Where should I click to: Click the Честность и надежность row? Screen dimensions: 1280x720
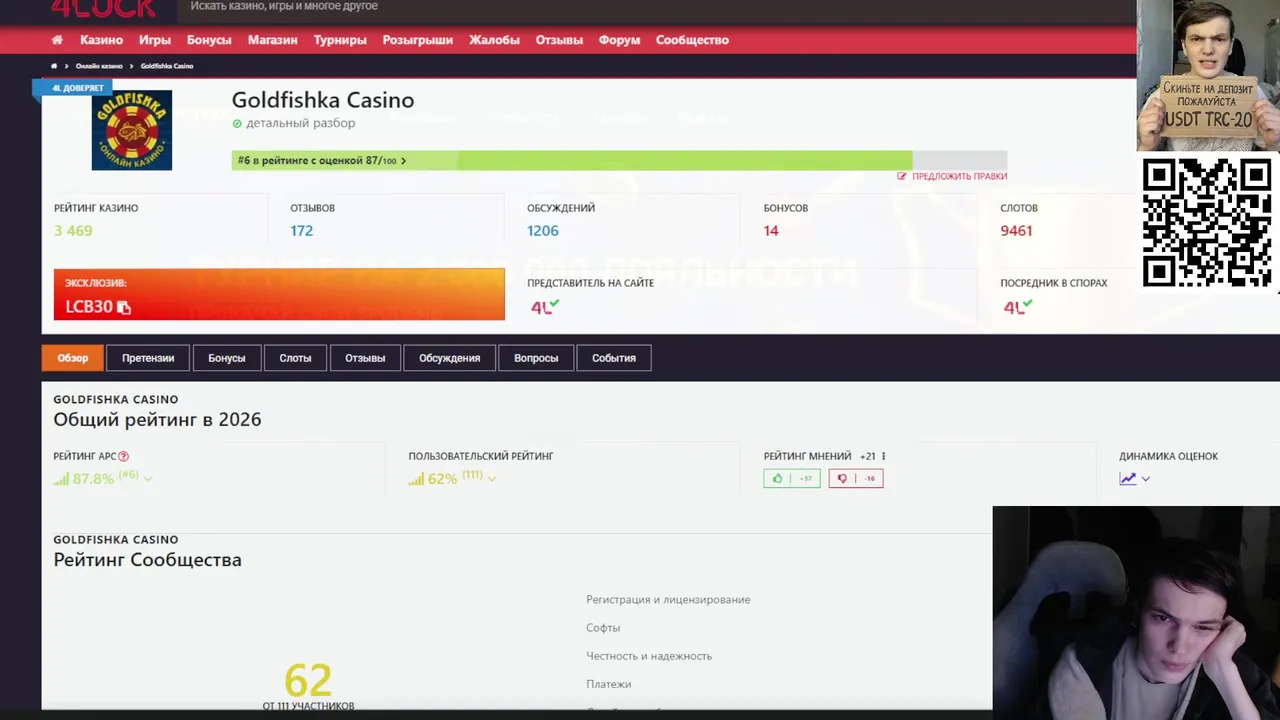649,656
